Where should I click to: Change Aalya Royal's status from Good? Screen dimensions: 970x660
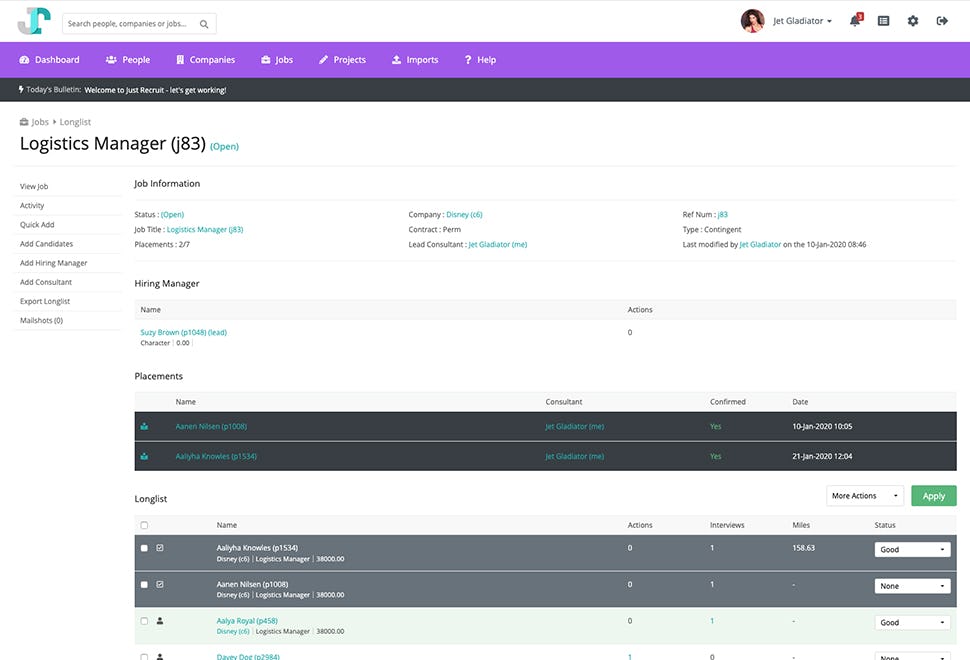(x=911, y=622)
